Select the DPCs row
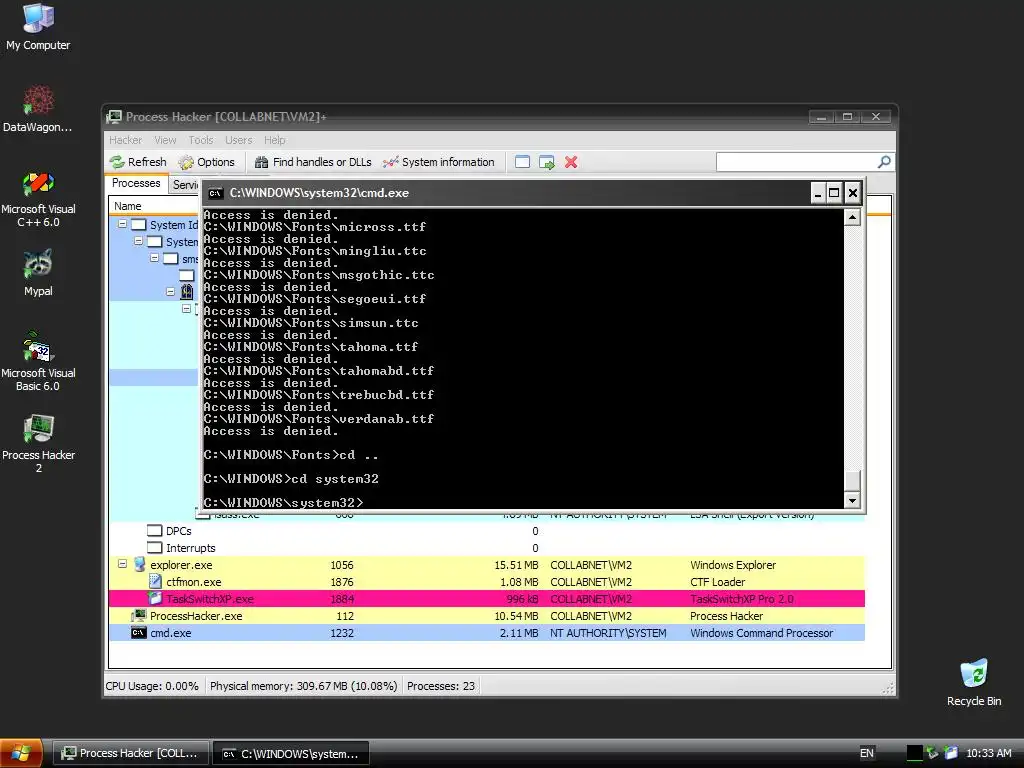 pyautogui.click(x=487, y=531)
